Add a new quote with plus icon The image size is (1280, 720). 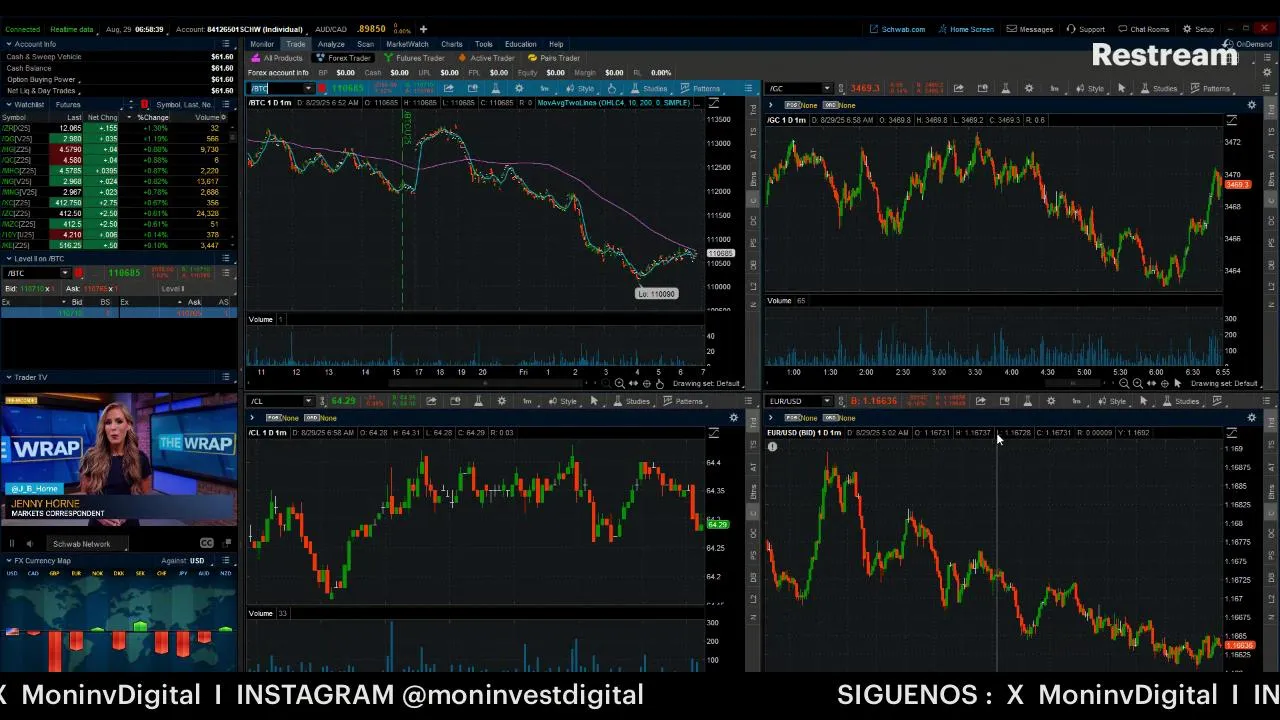tap(423, 29)
